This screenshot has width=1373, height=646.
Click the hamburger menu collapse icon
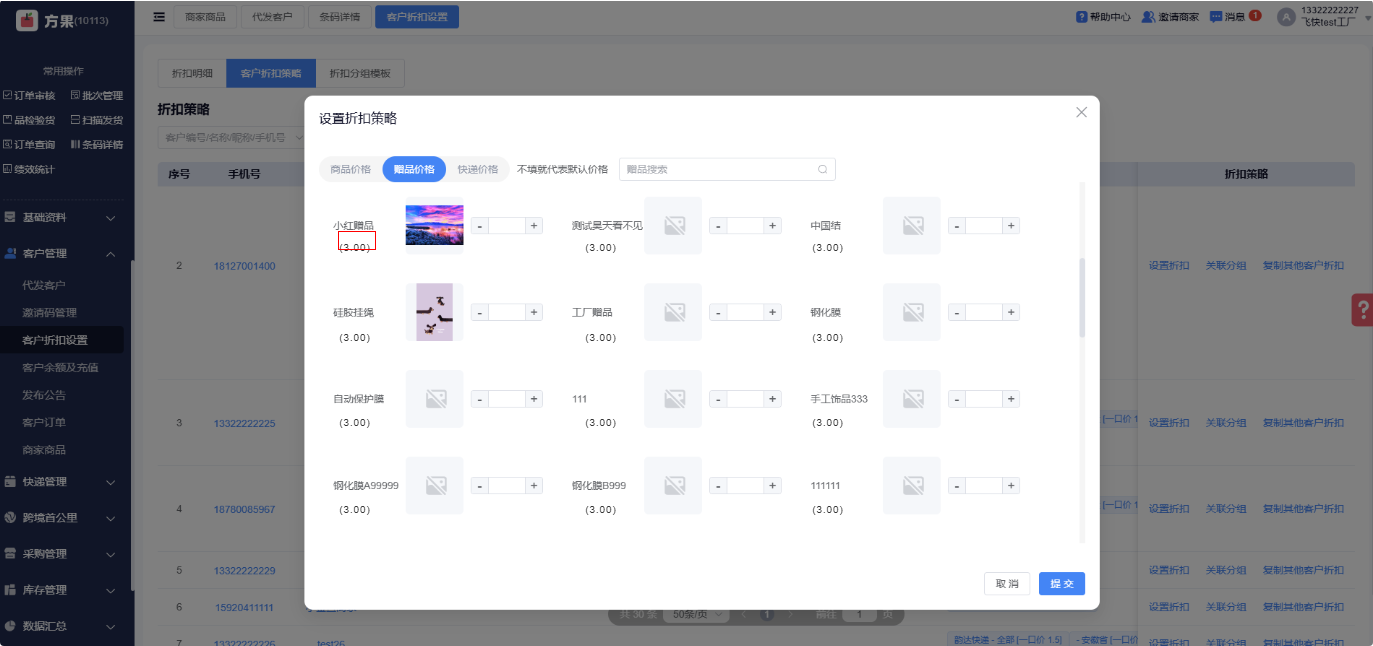(x=159, y=17)
